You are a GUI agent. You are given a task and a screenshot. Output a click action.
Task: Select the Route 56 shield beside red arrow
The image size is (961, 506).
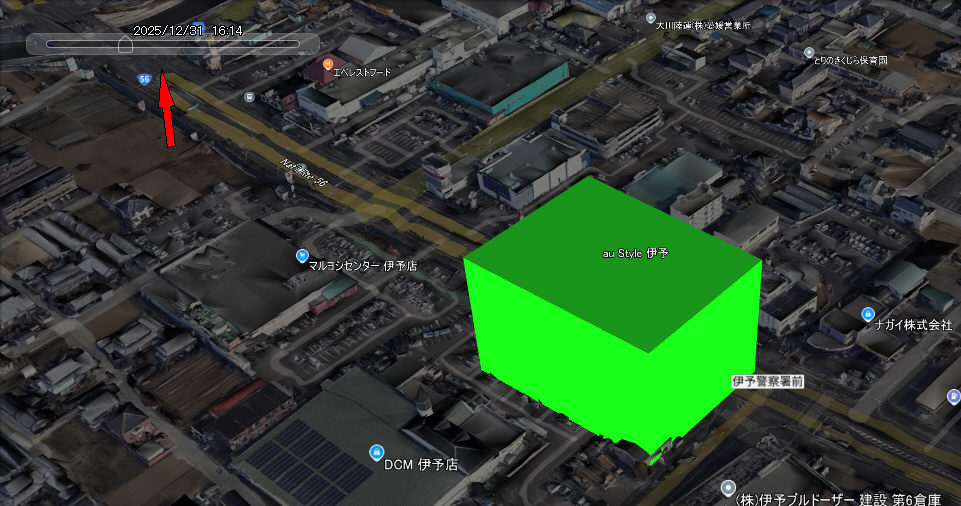tap(146, 79)
